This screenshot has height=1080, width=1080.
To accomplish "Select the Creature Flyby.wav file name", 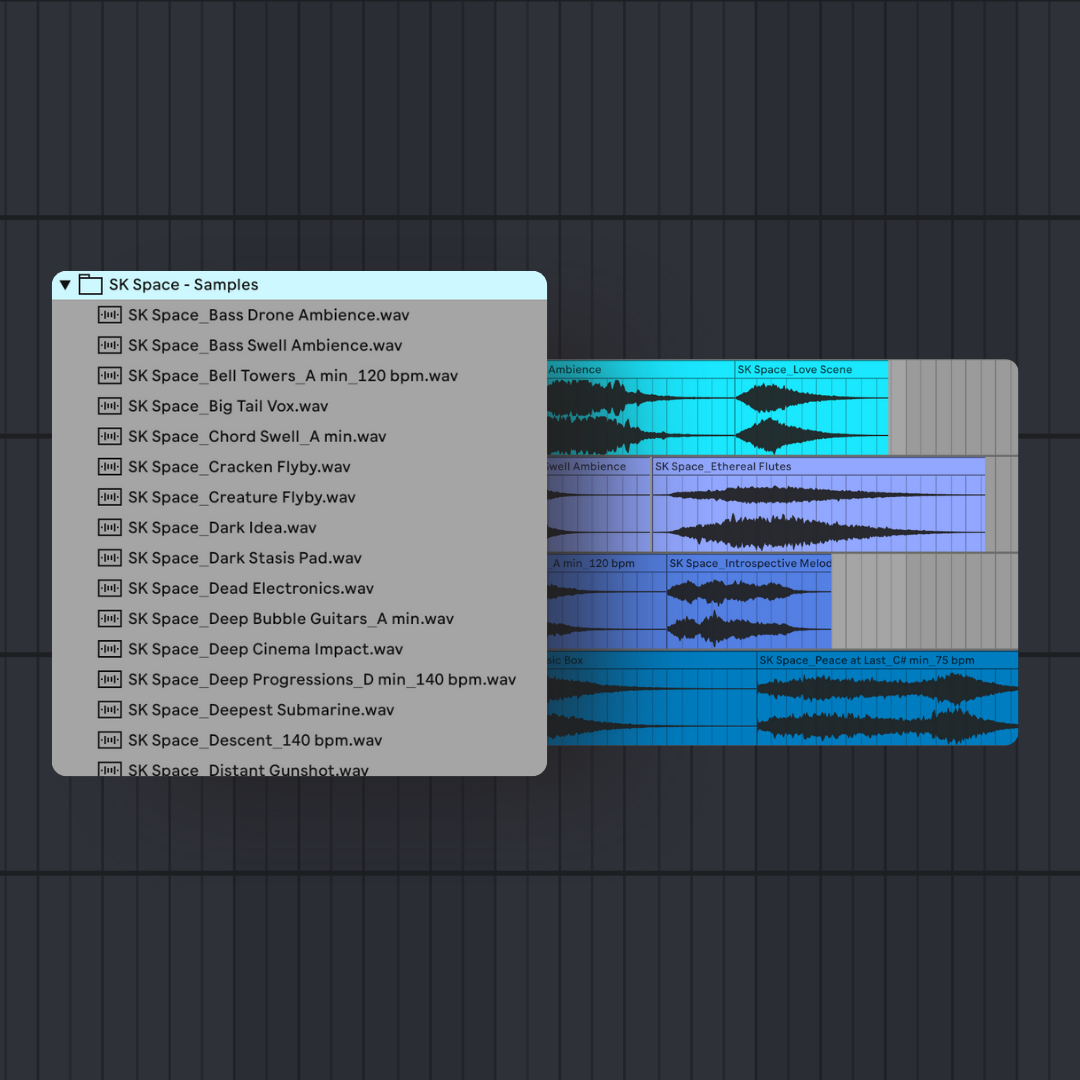I will 242,497.
